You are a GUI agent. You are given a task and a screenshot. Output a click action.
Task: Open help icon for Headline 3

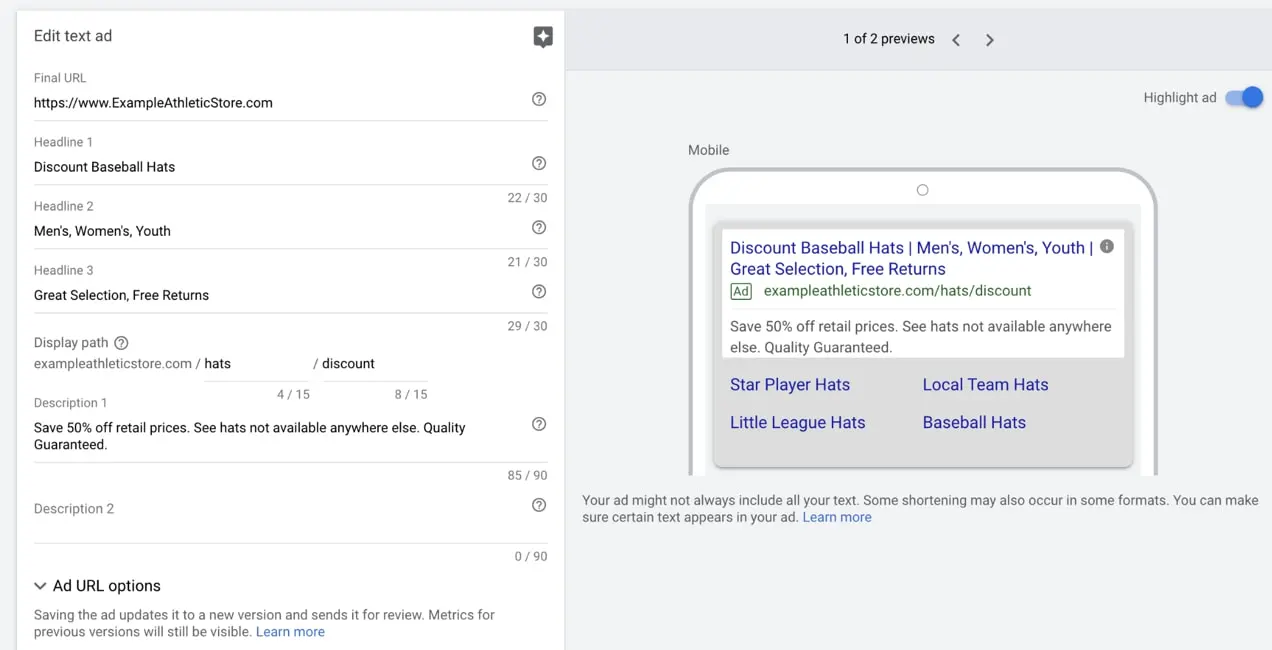pyautogui.click(x=539, y=291)
